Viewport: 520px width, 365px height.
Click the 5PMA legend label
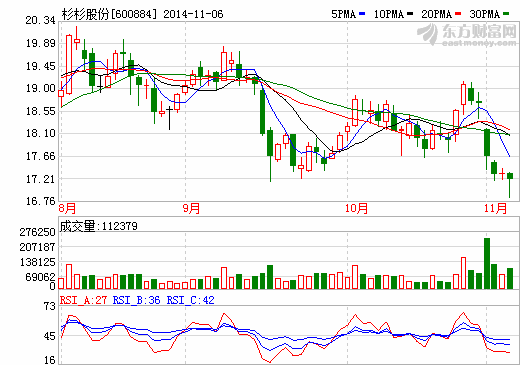344,14
